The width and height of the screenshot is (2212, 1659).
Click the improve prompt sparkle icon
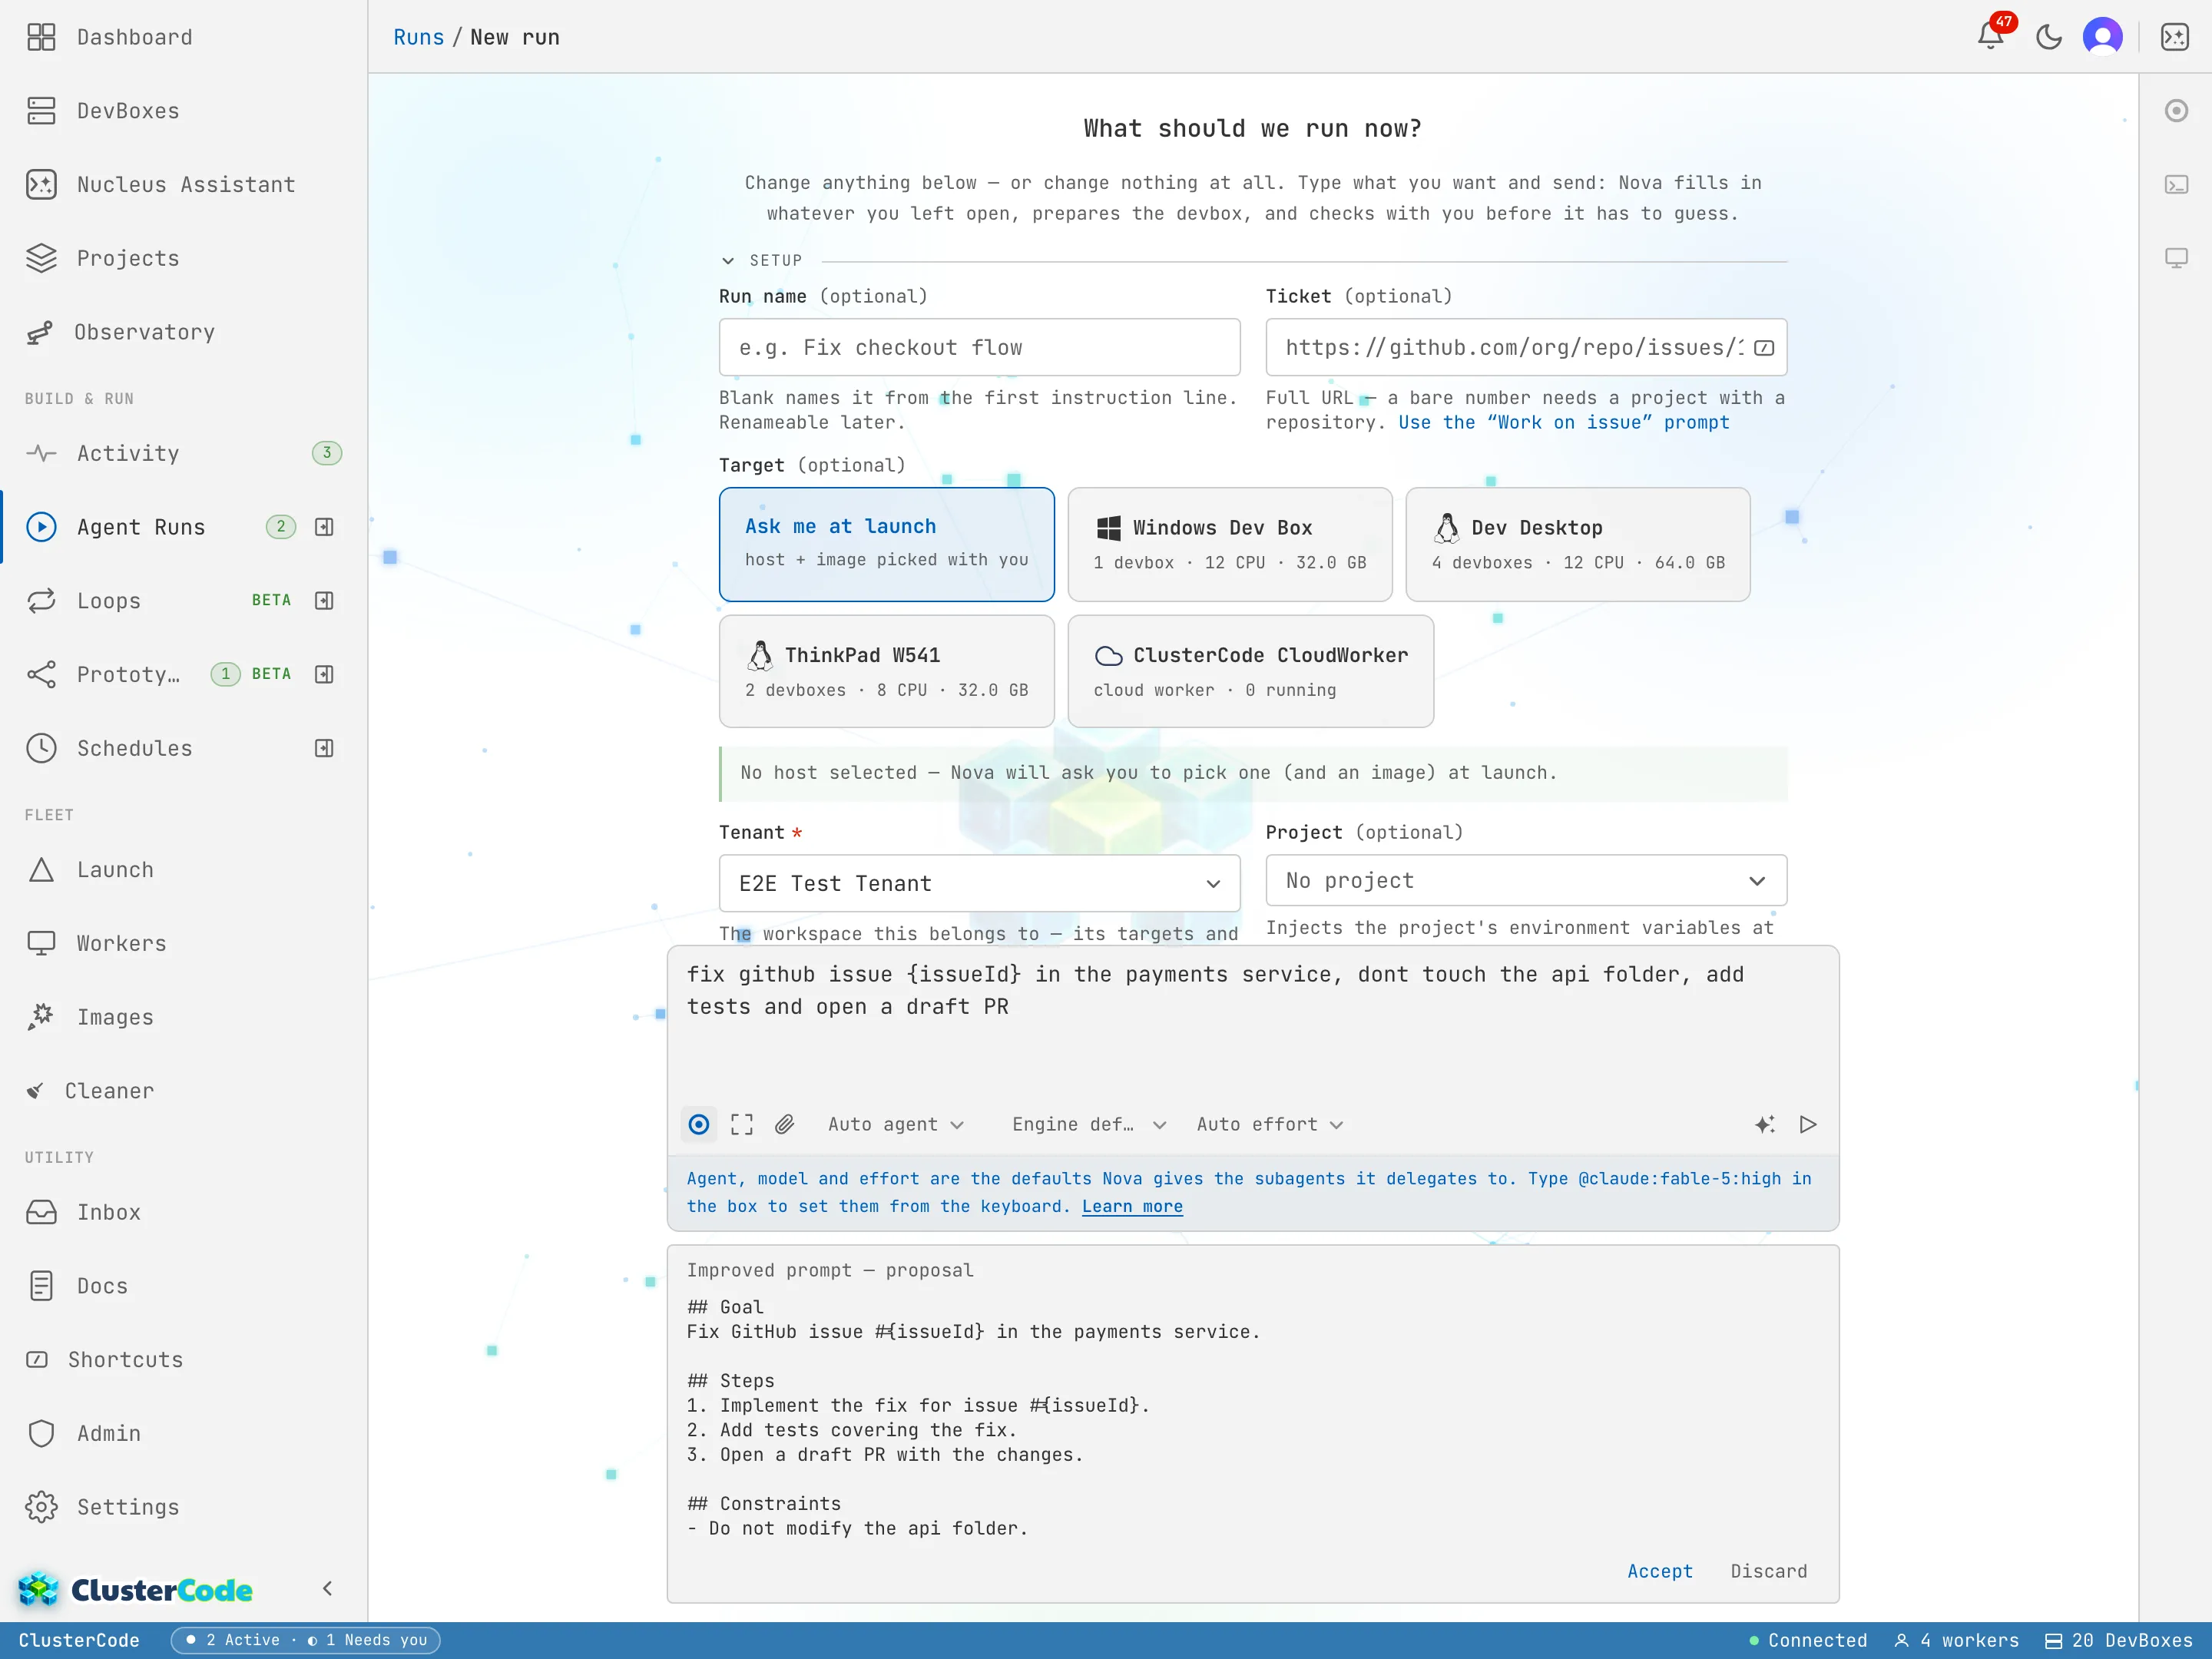point(1765,1125)
